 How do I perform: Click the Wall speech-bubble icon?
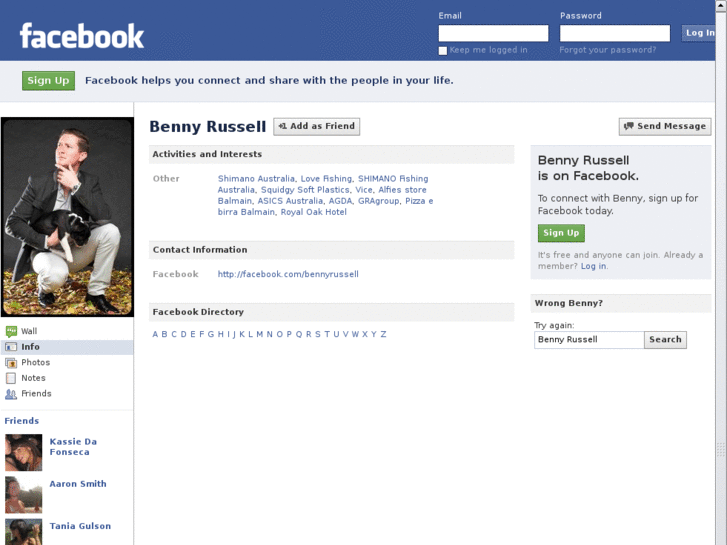click(11, 331)
